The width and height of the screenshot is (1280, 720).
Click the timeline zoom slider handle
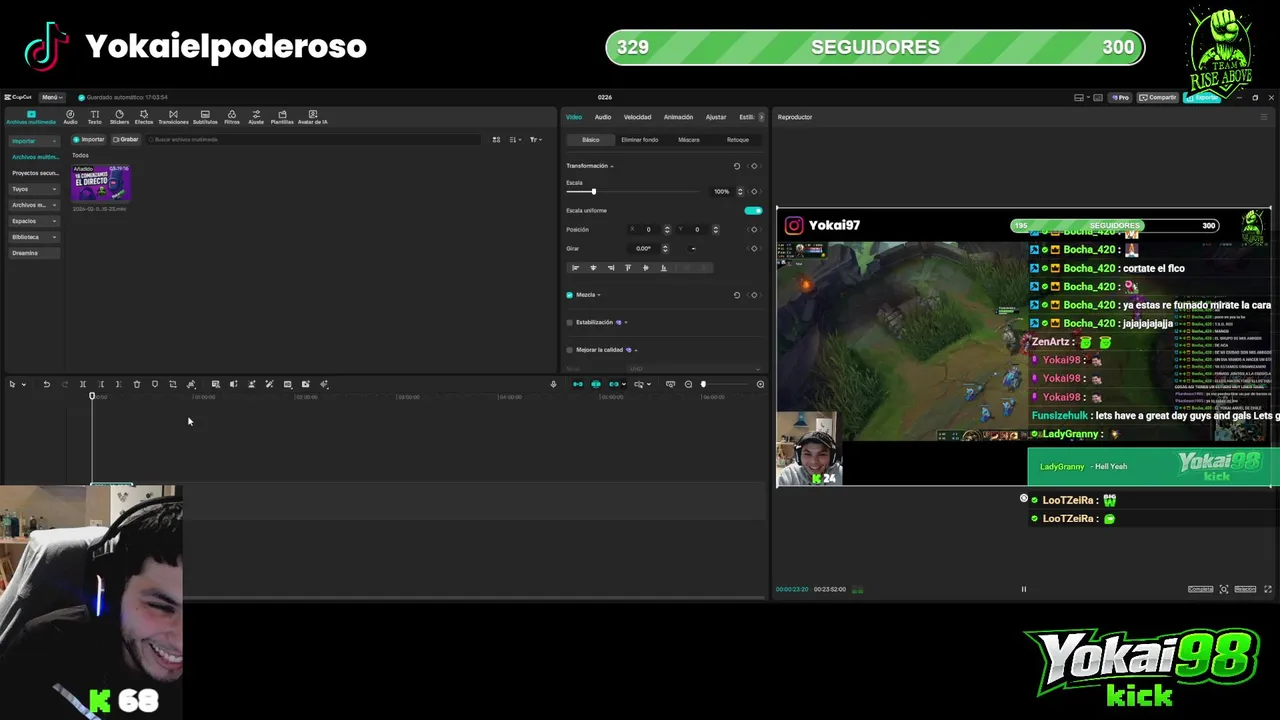click(x=703, y=384)
